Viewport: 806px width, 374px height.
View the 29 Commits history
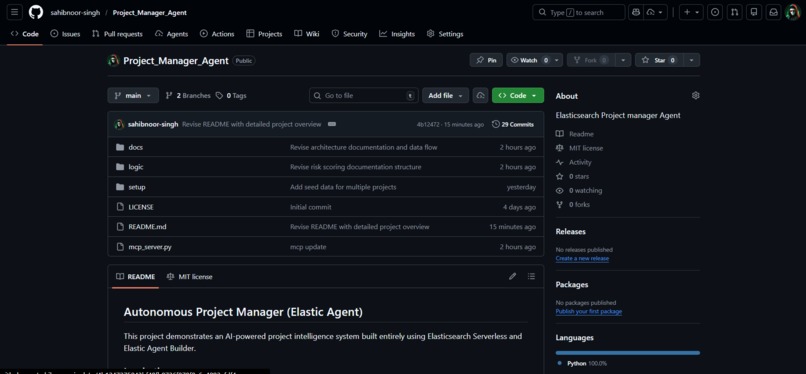pyautogui.click(x=513, y=124)
